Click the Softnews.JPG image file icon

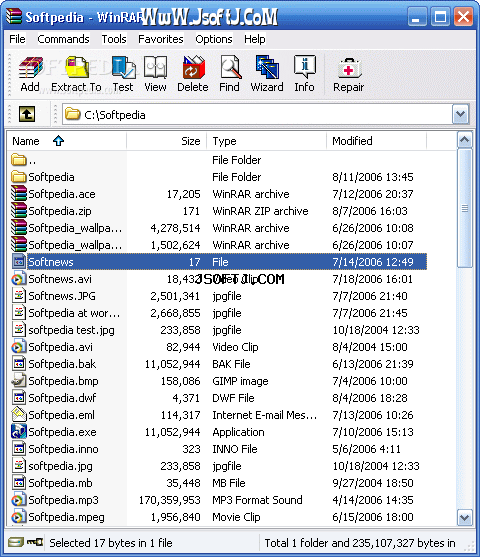[19, 296]
